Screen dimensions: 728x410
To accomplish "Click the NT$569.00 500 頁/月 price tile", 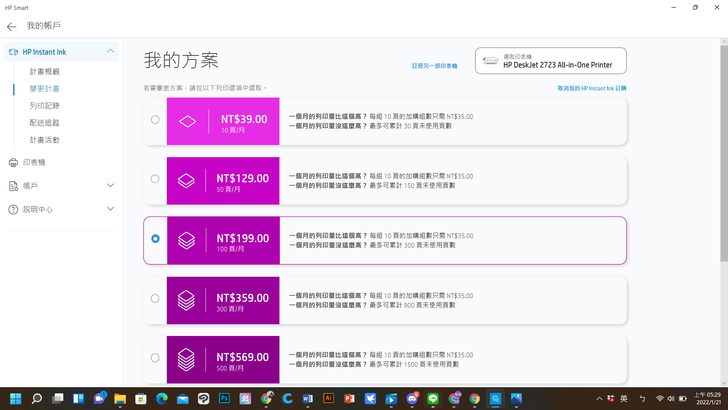I will tap(223, 360).
